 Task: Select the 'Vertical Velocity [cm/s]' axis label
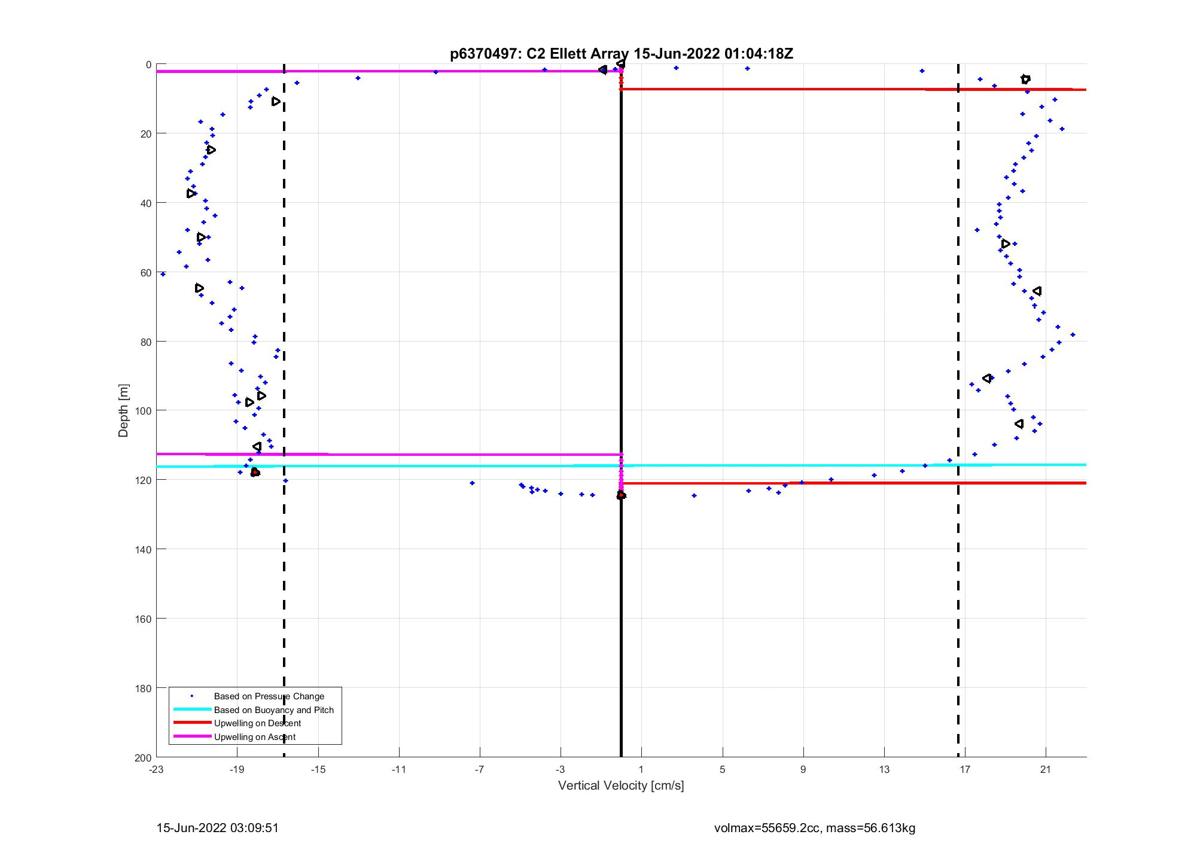621,786
